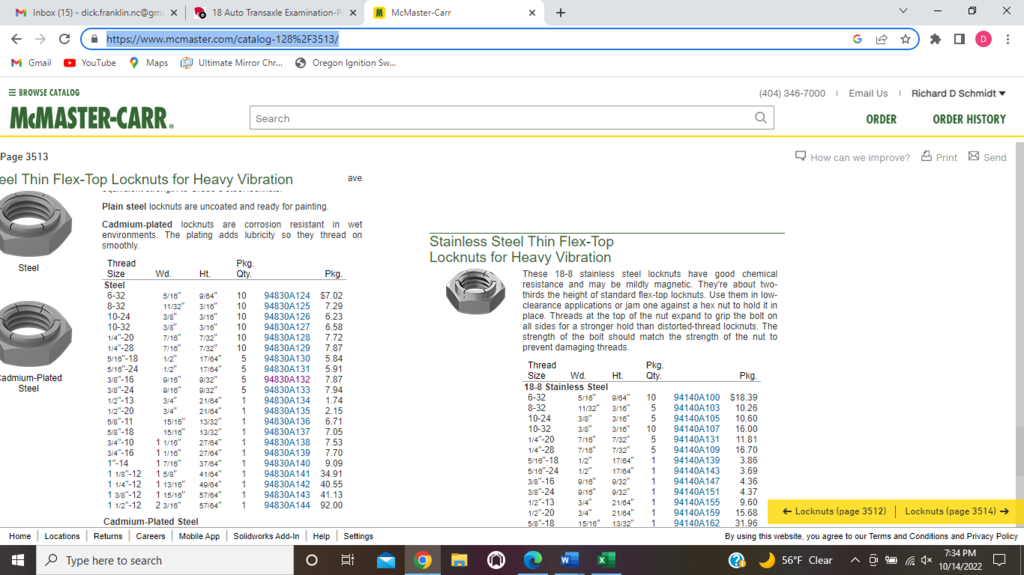Screen dimensions: 1024x575
Task: Click the Email Us link
Action: (x=868, y=93)
